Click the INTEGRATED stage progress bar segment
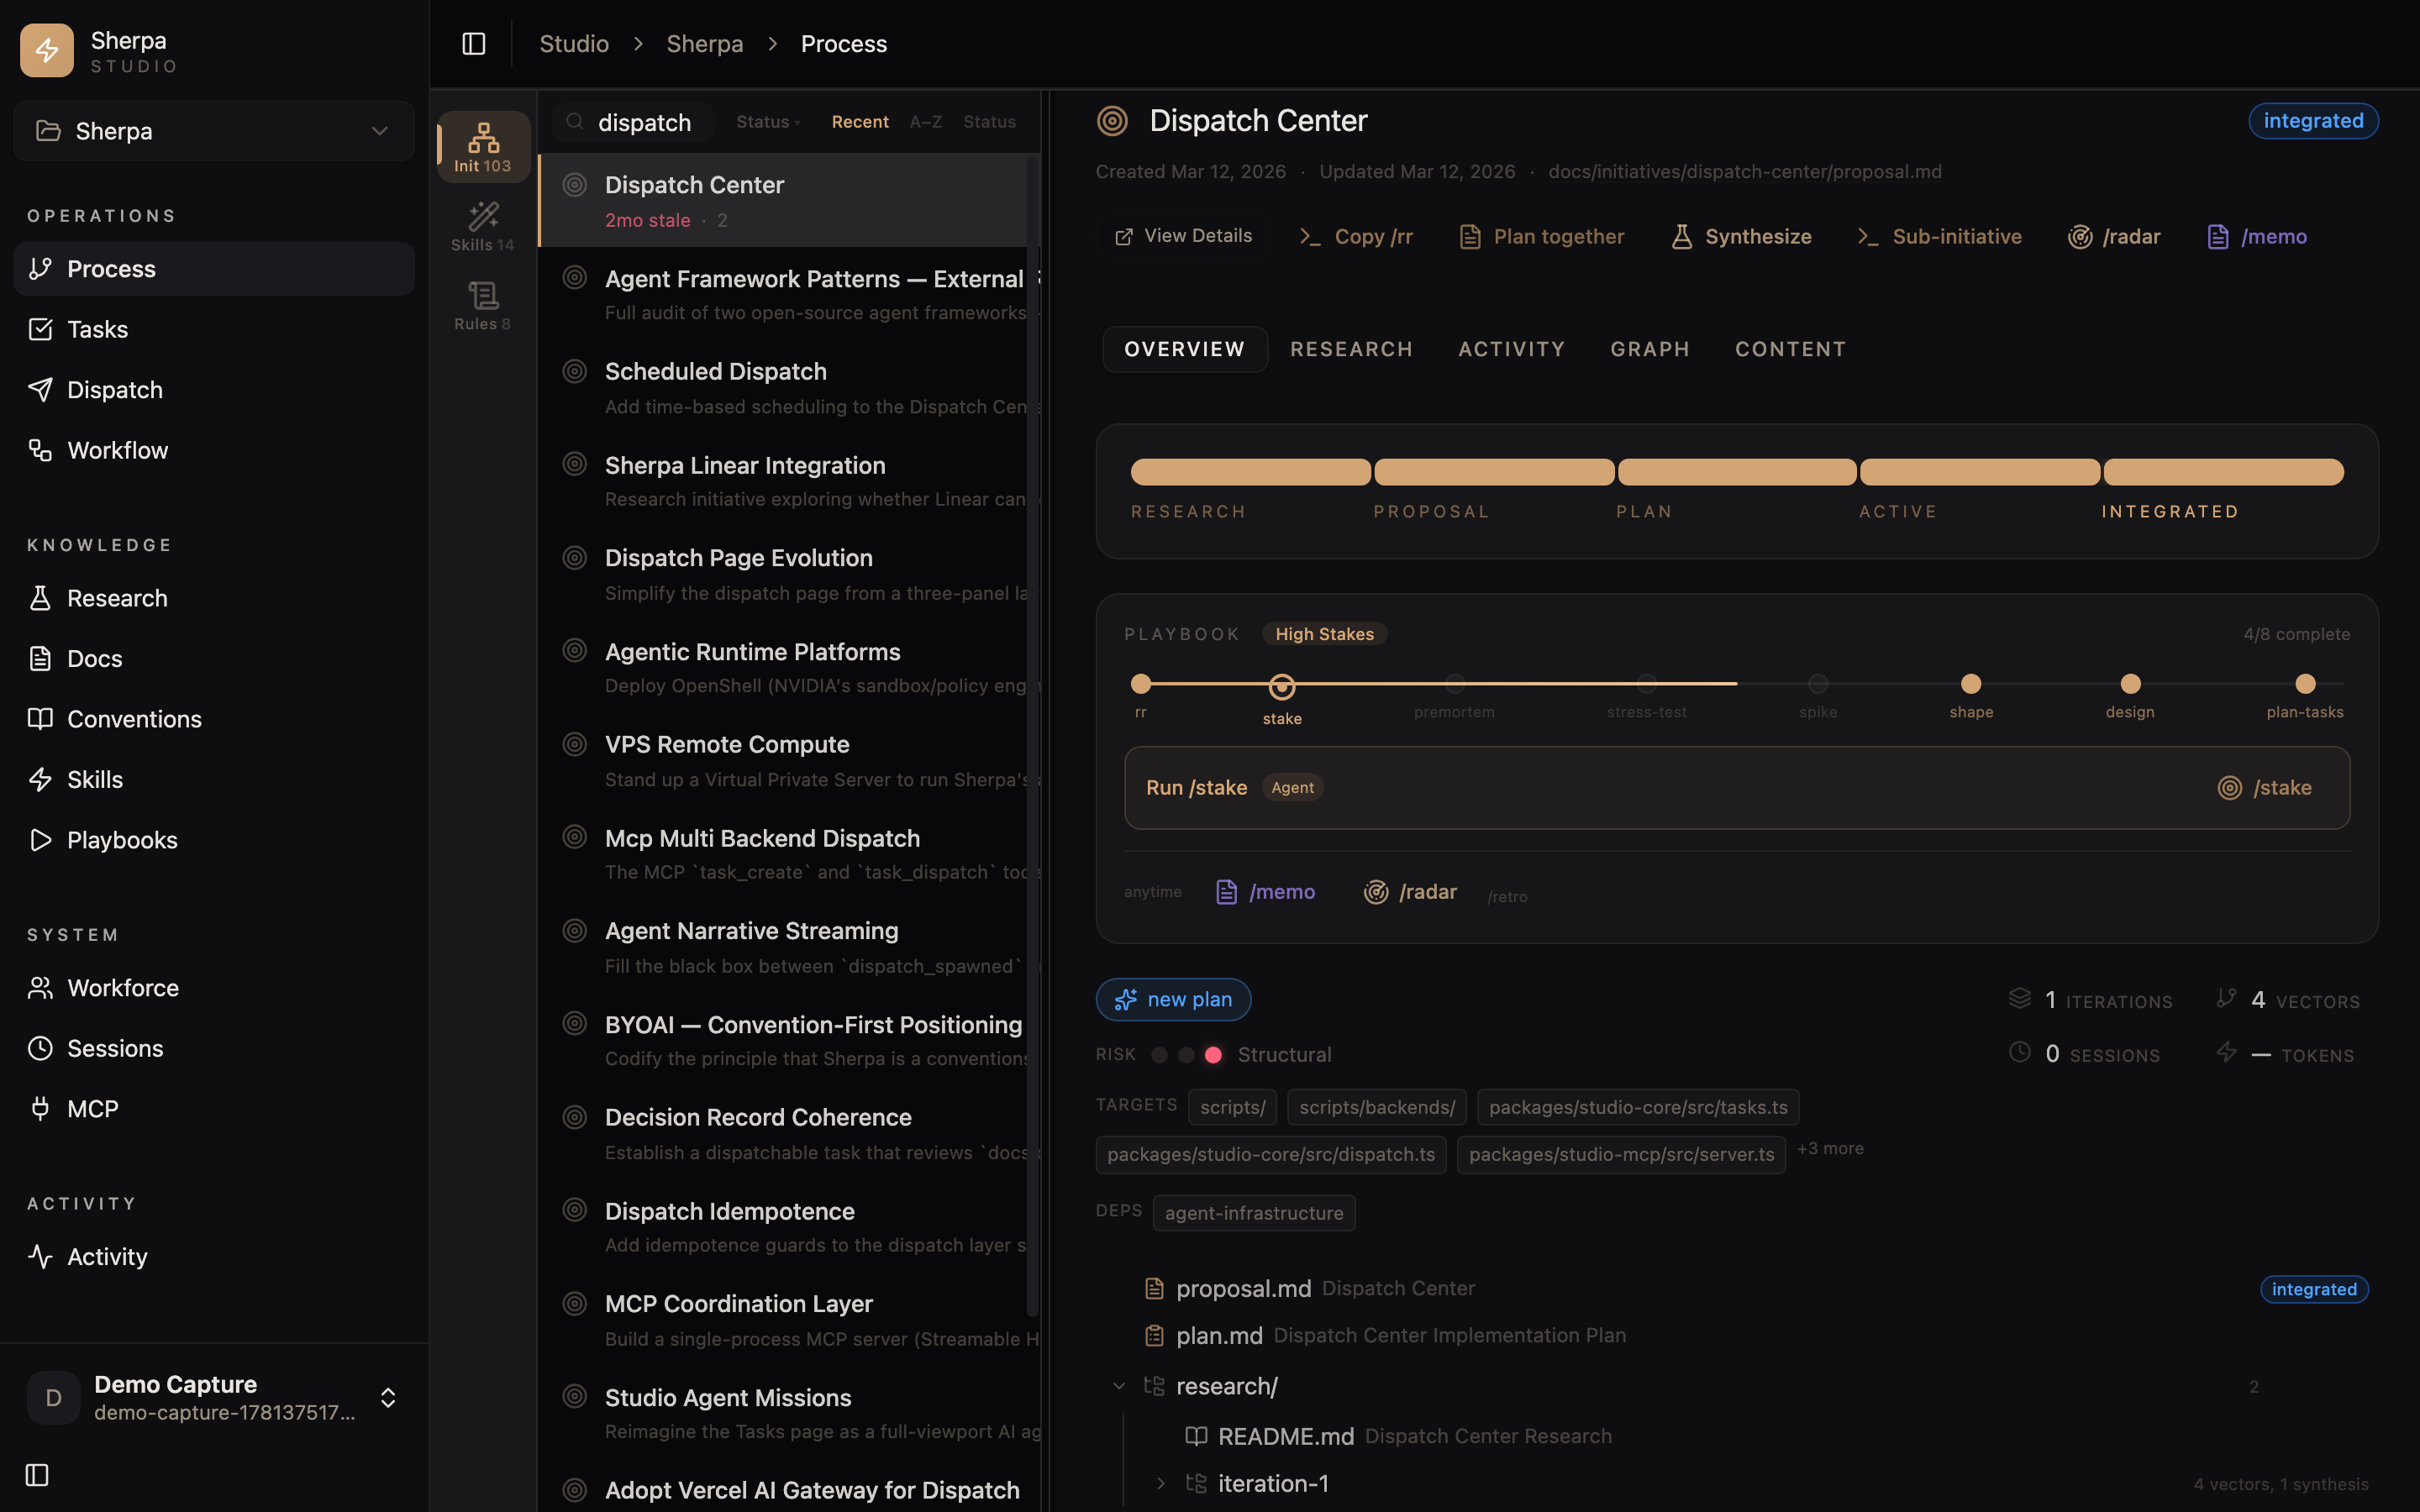 coord(2223,472)
